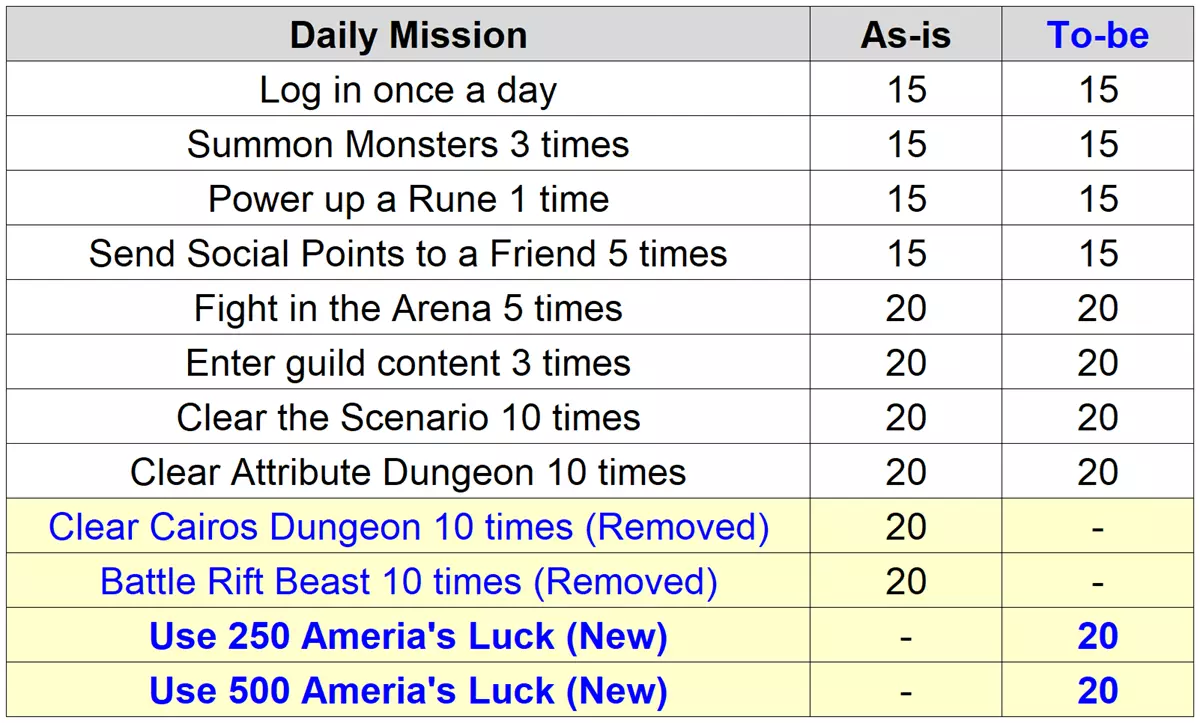Select the new "Use 500 Ameria's Luck" mission
This screenshot has width=1200, height=723.
point(408,690)
